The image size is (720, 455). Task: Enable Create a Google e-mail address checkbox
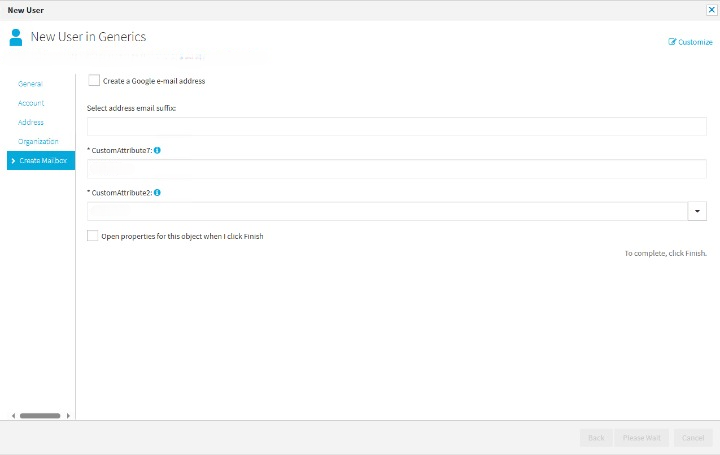(94, 80)
